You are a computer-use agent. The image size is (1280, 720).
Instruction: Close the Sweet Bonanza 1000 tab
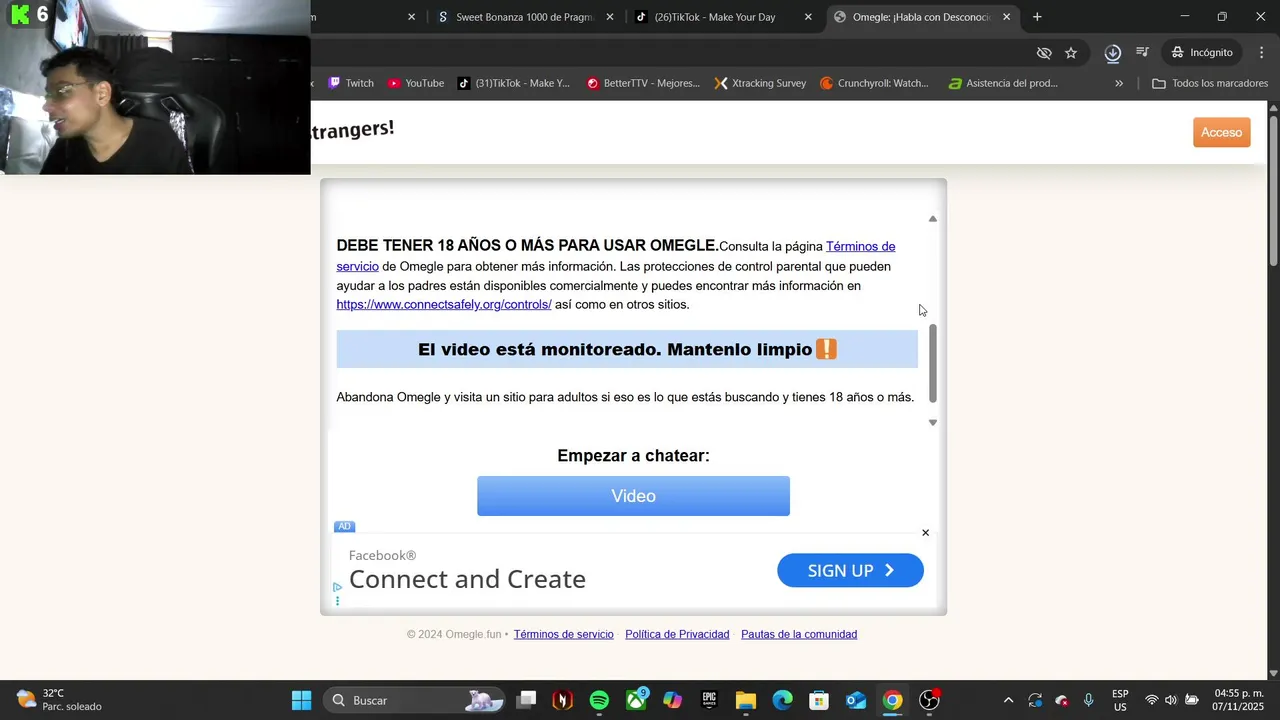pyautogui.click(x=610, y=17)
